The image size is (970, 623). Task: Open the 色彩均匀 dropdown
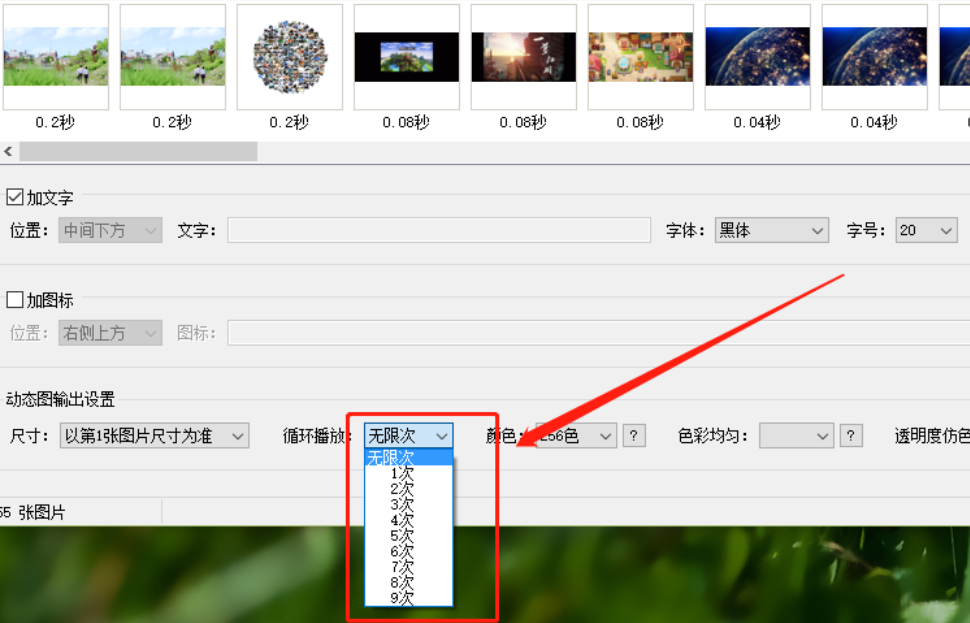(796, 436)
